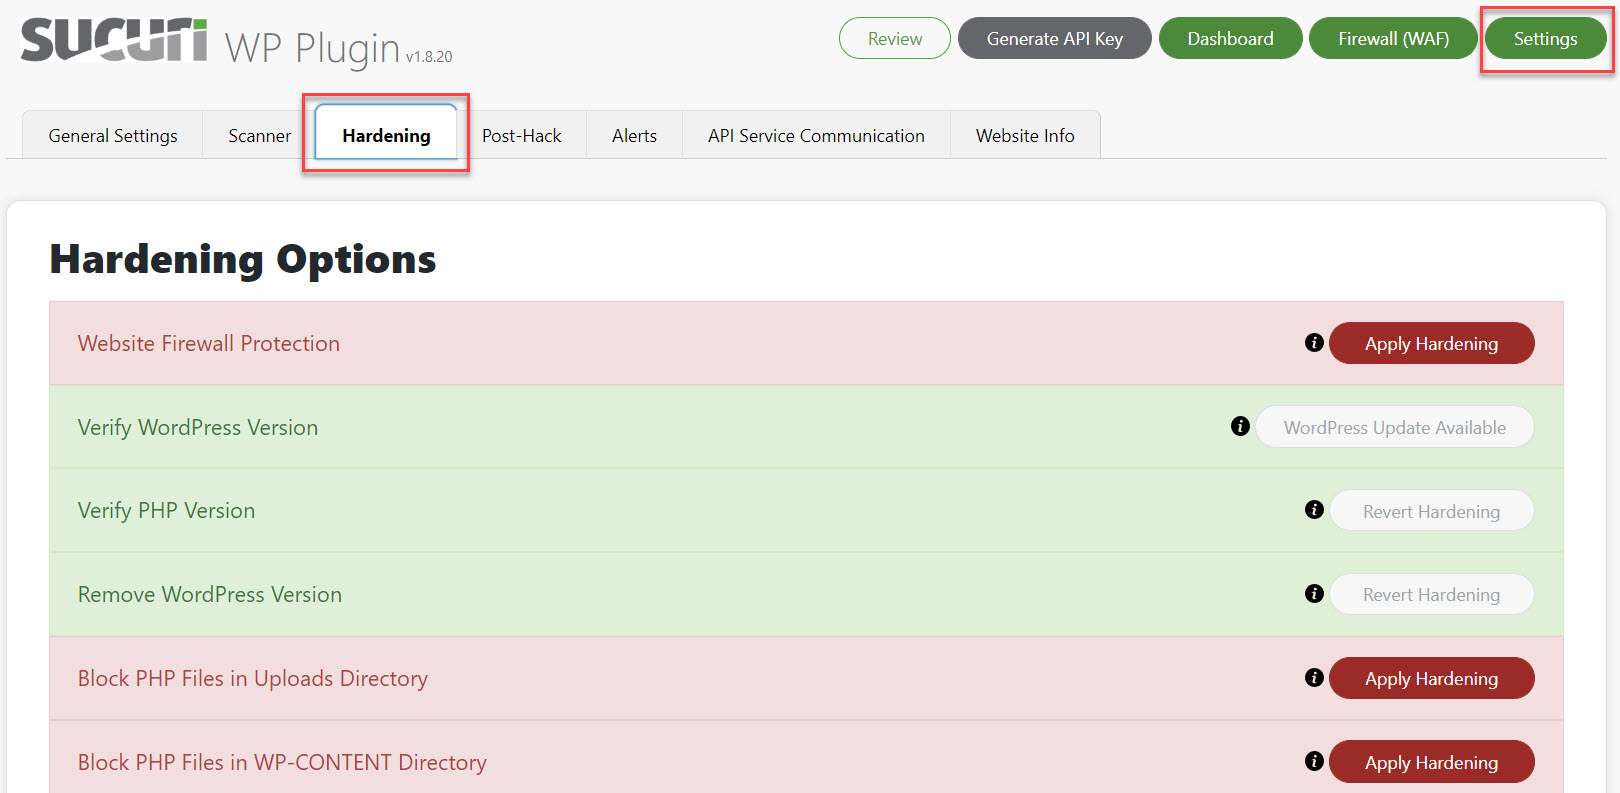
Task: Open info icon for Verify WordPress Version
Action: click(x=1240, y=426)
